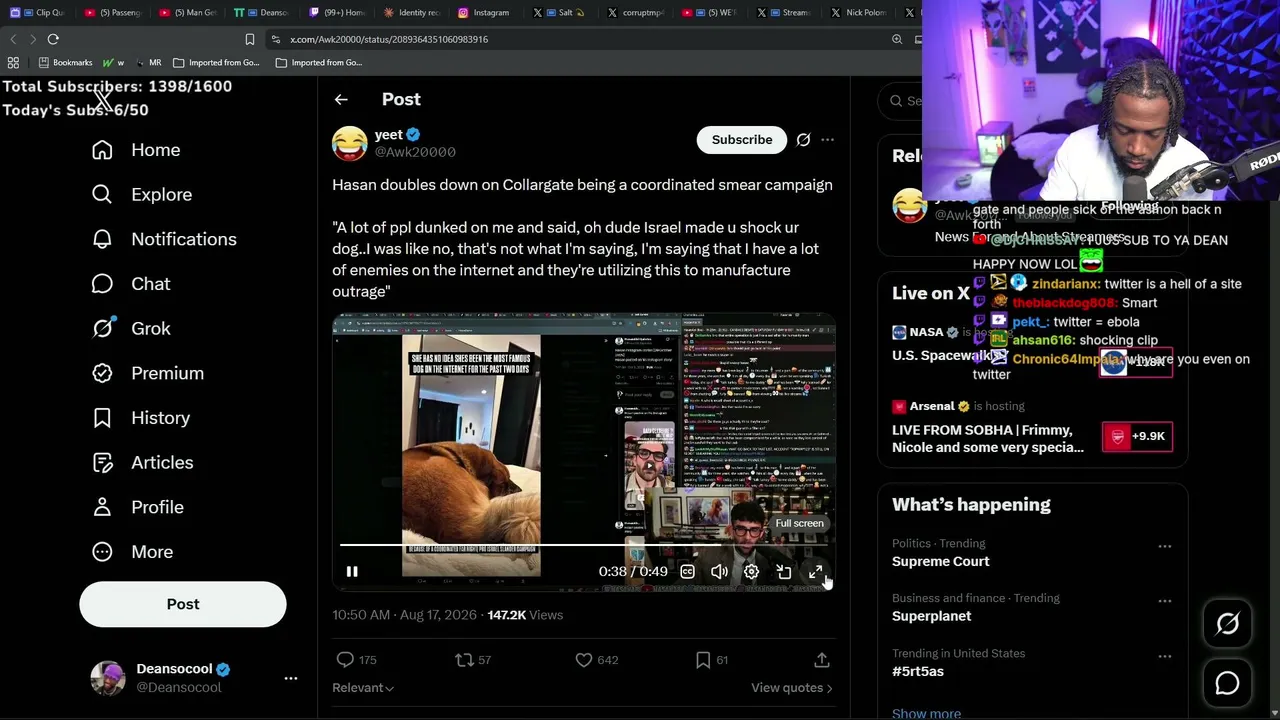Click the X search field
Viewport: 1280px width, 720px height.
click(x=900, y=101)
